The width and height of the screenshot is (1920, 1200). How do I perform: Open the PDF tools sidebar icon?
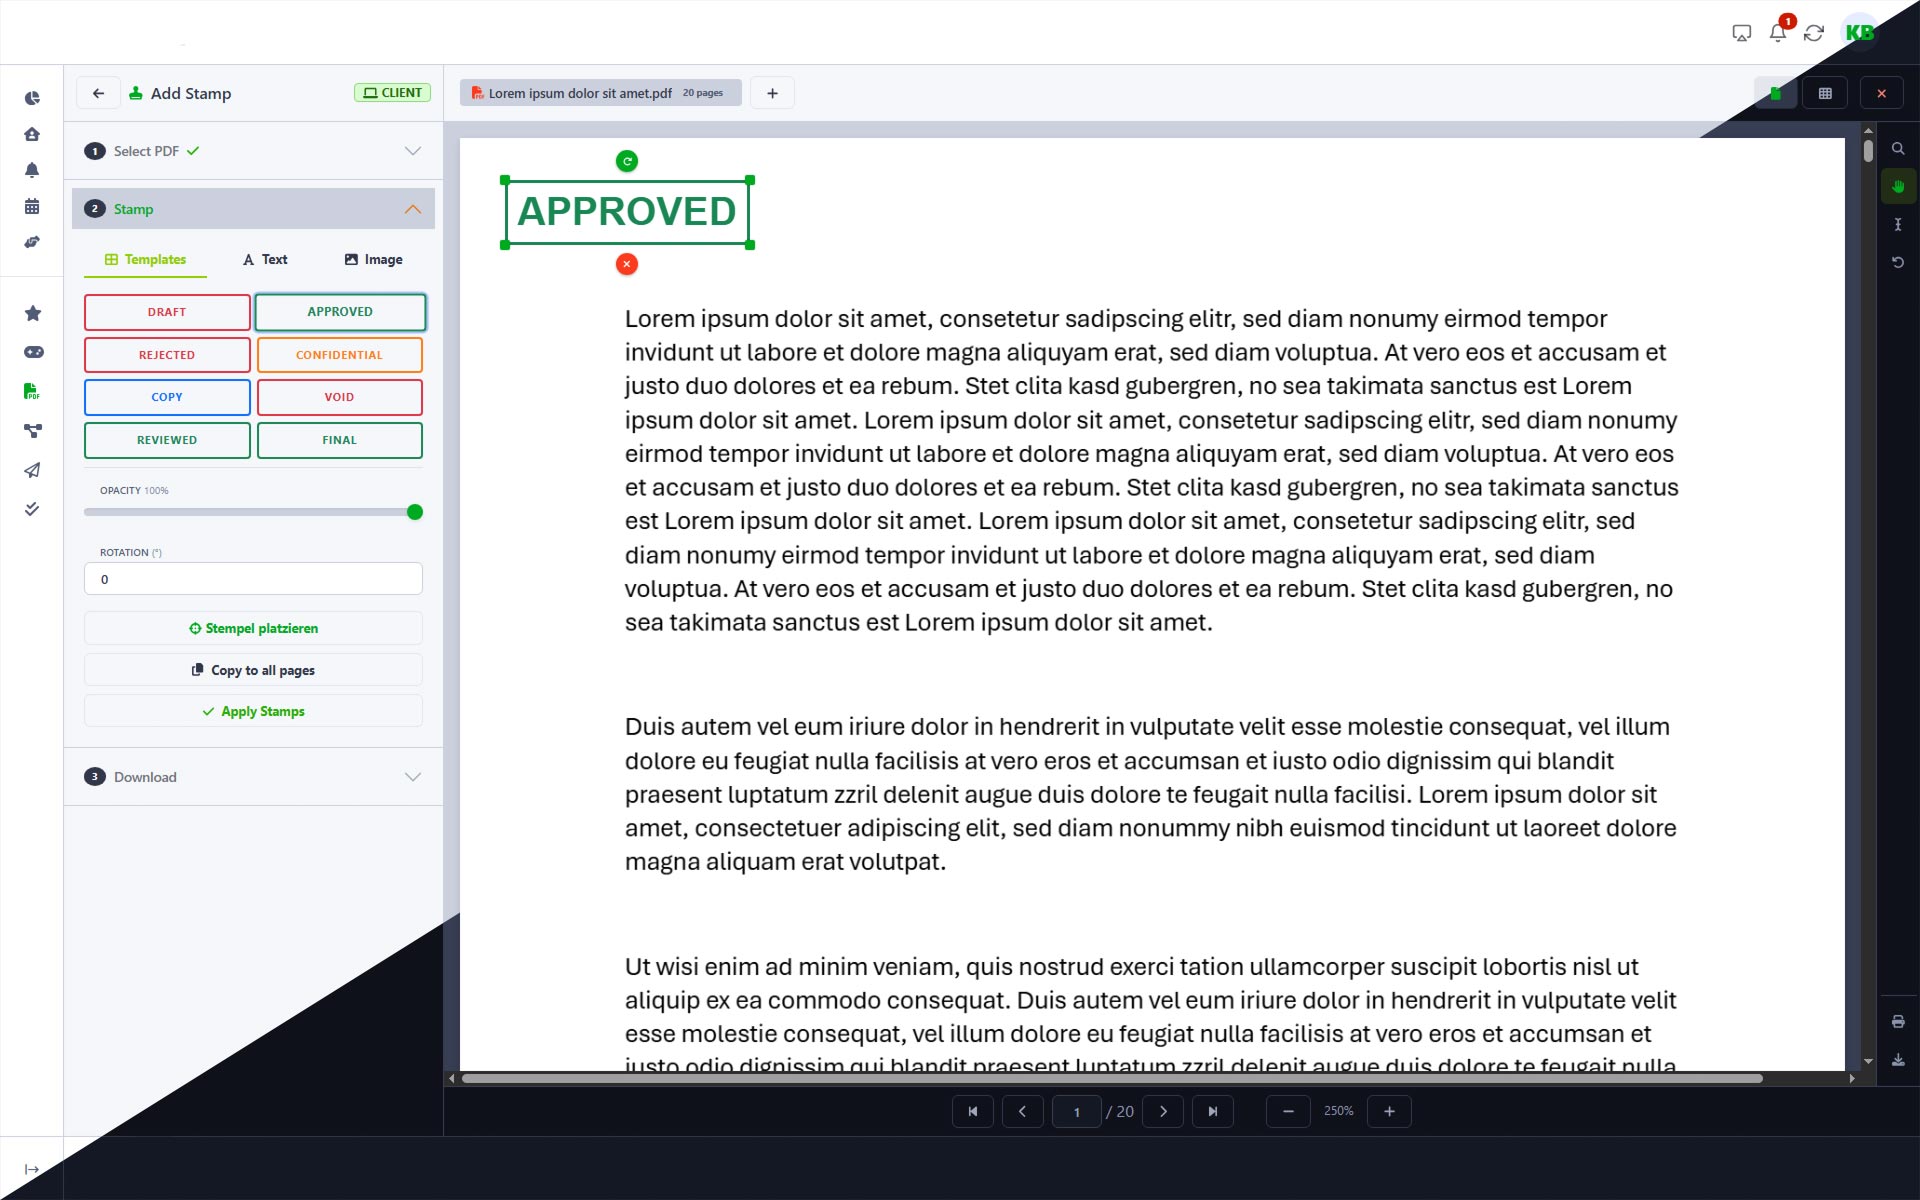pos(32,391)
